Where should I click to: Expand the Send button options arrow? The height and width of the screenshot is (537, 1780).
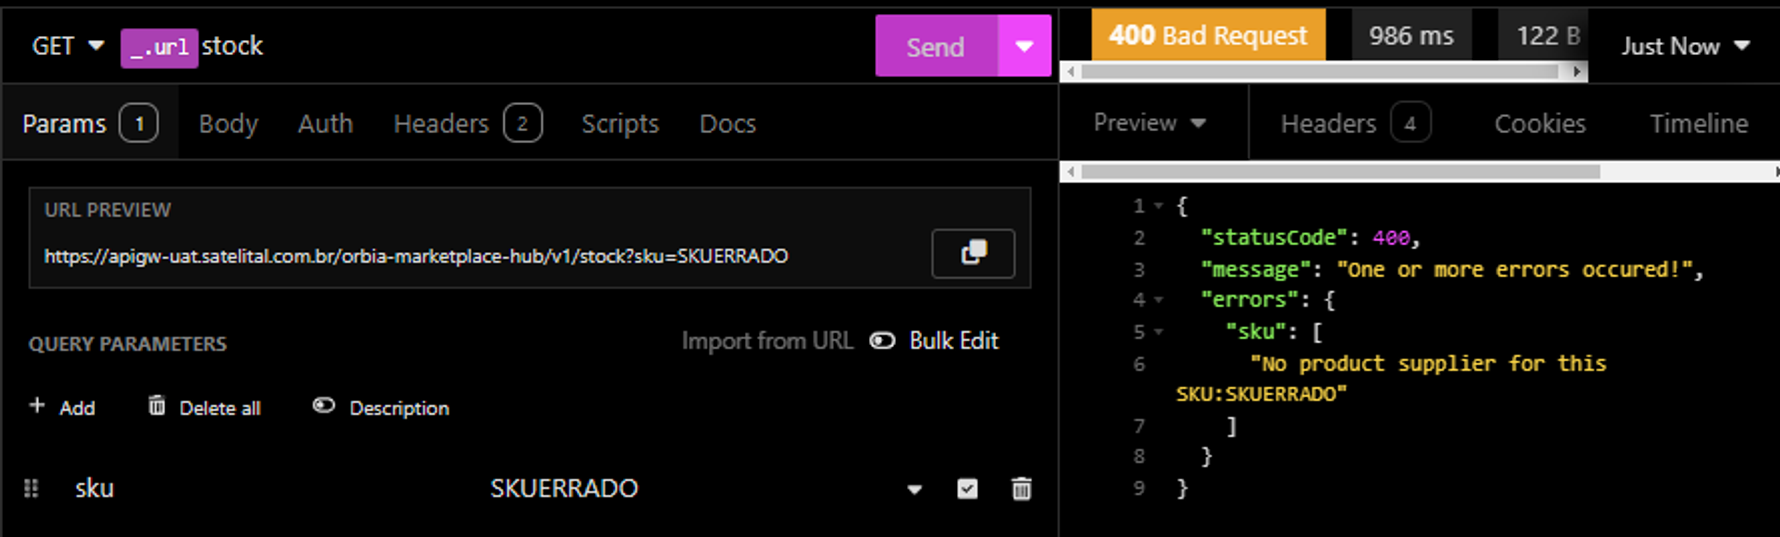[1024, 46]
